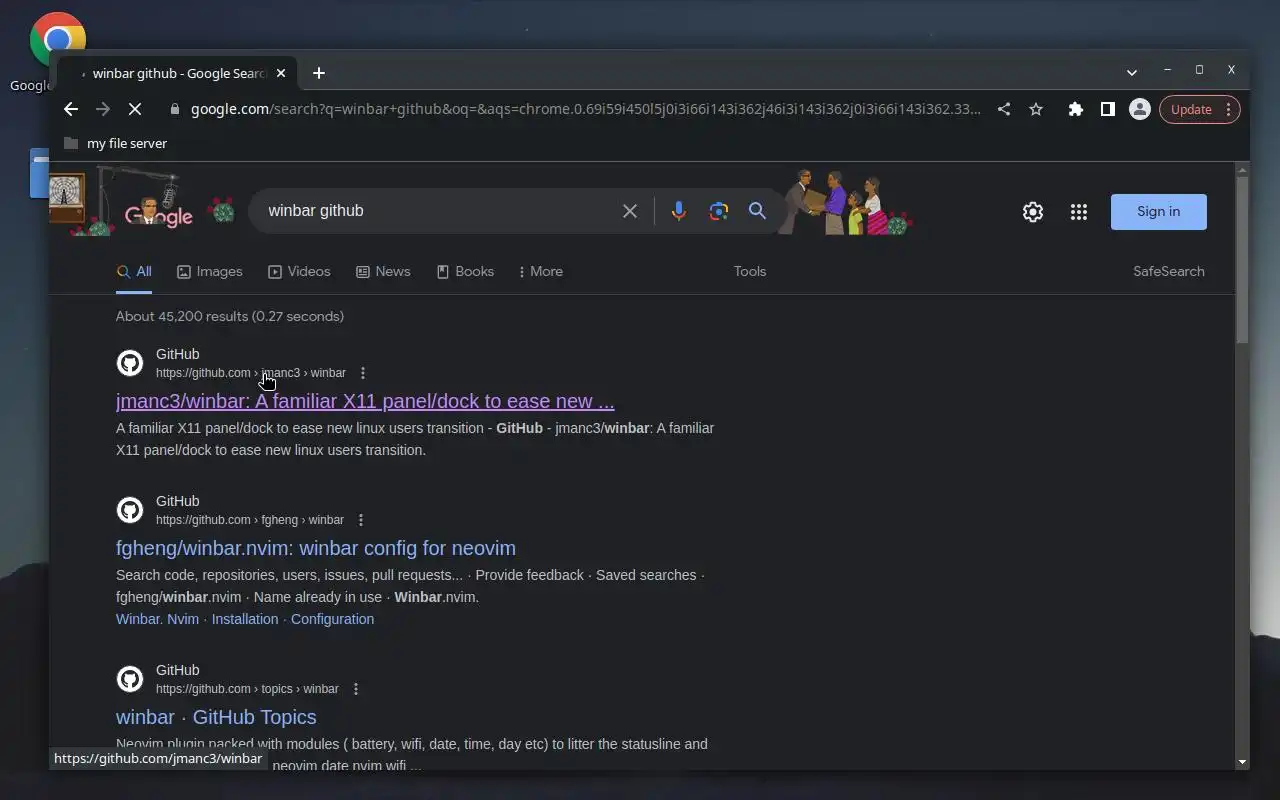Screen dimensions: 1280x800
Task: Toggle the Chrome side panel icon
Action: coord(1107,109)
